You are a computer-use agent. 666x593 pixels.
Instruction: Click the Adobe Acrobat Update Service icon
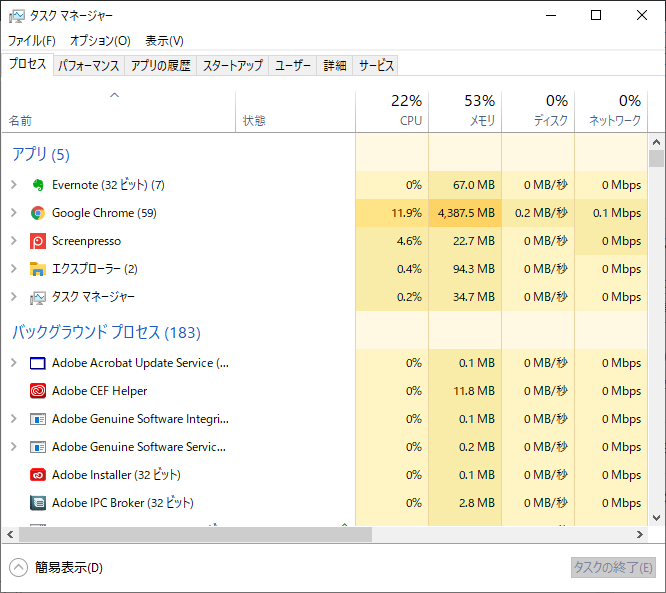point(38,363)
